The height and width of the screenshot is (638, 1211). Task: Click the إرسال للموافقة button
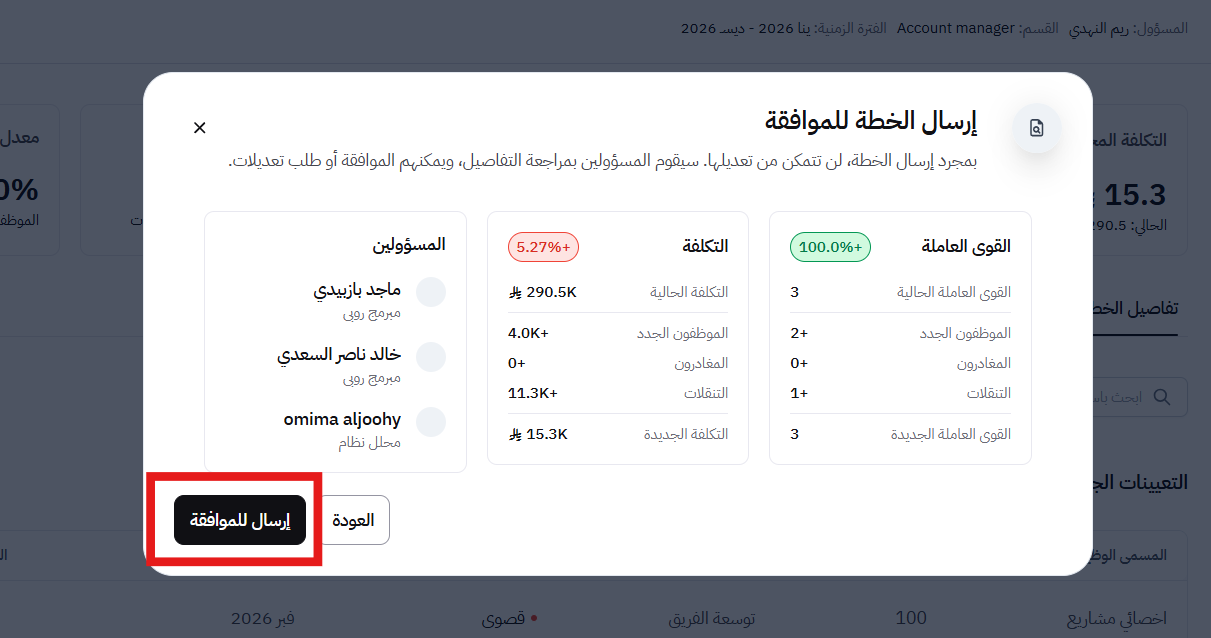coord(240,520)
